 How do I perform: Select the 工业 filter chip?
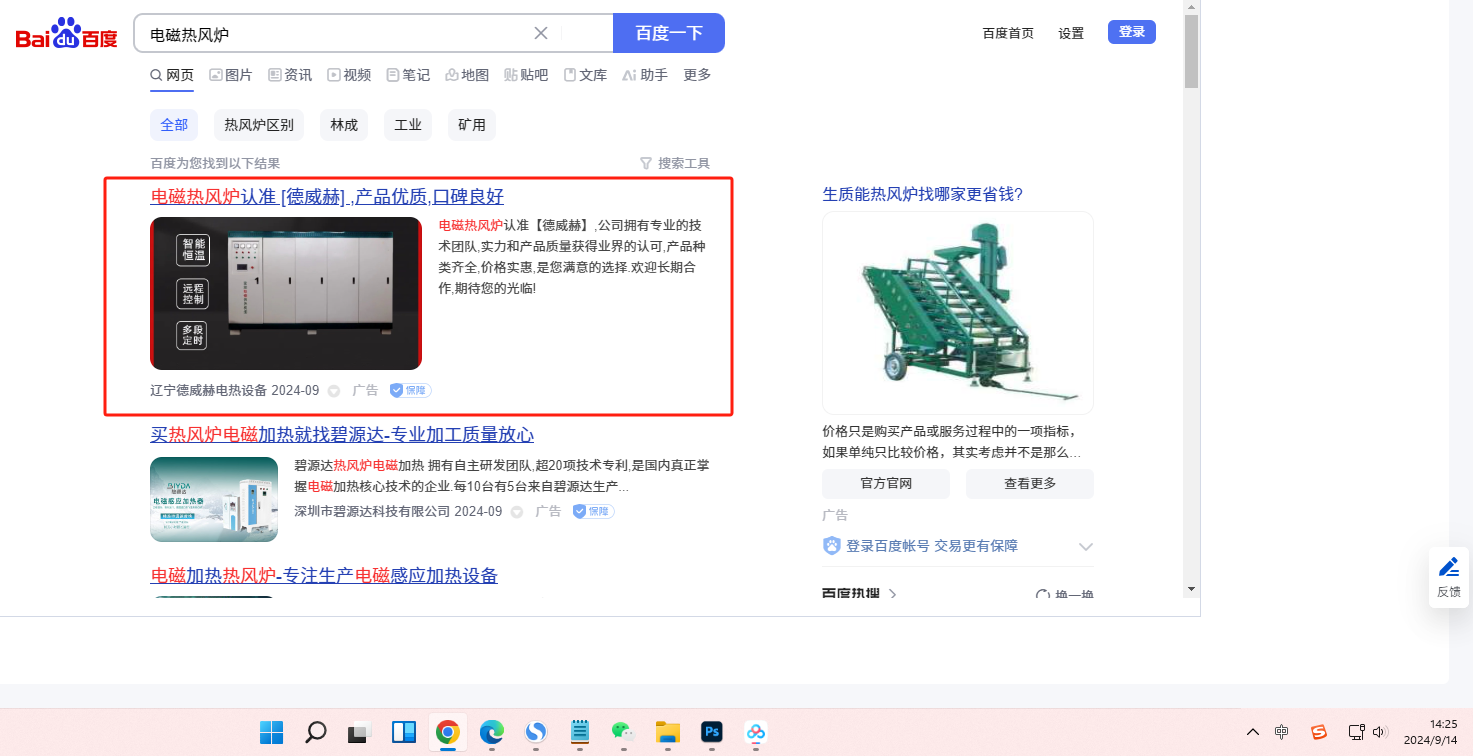pos(408,125)
